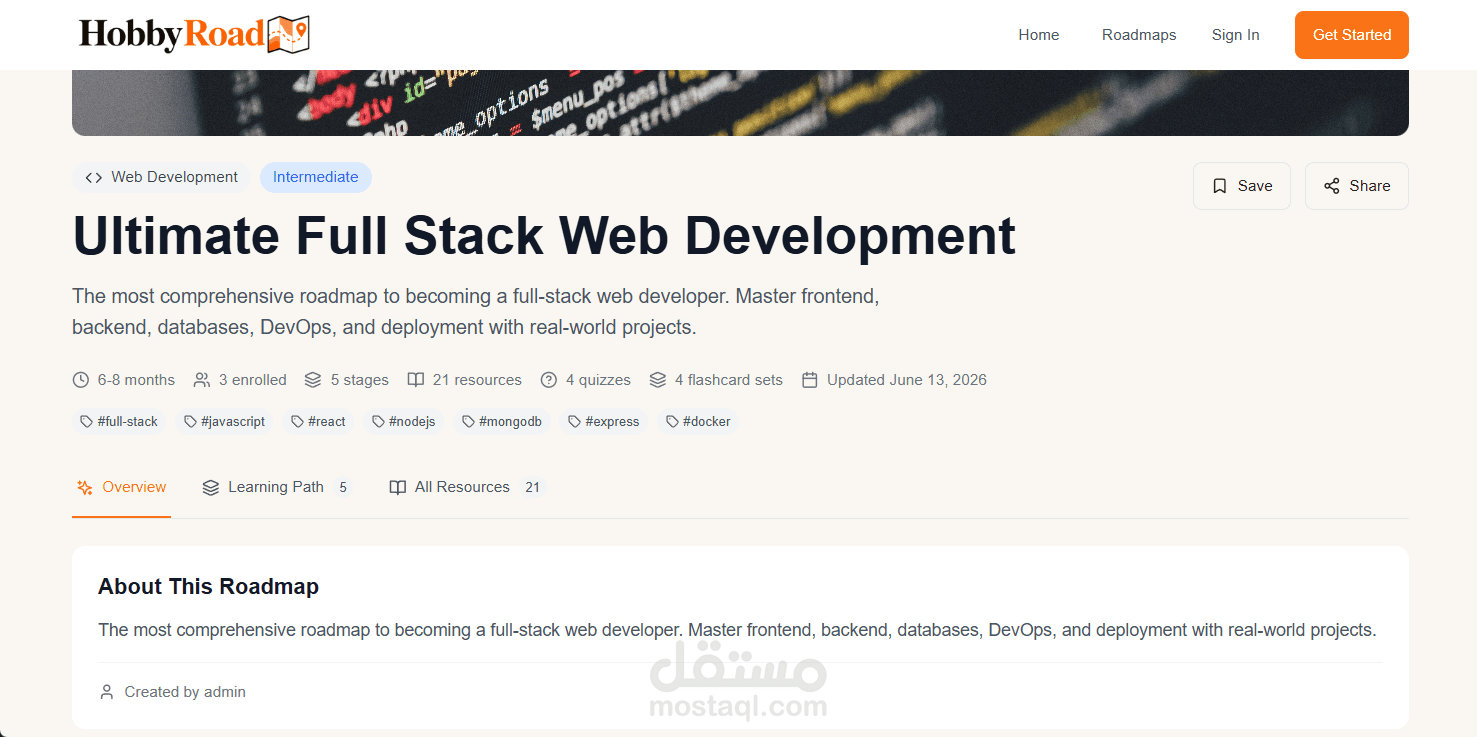
Task: Click the clock icon beside 6-8 months
Action: coord(81,380)
